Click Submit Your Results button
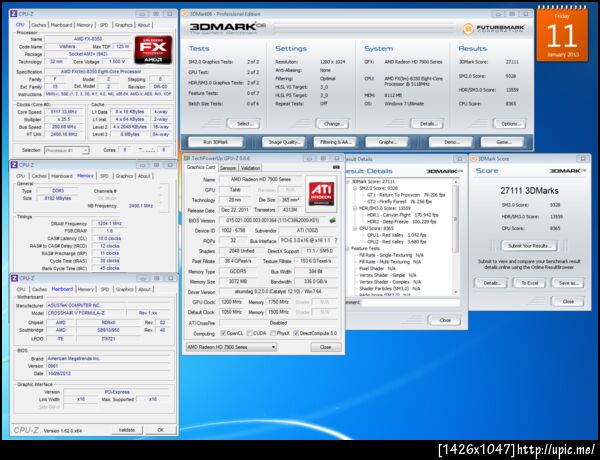Screen dimensions: 600x460 tap(529, 246)
